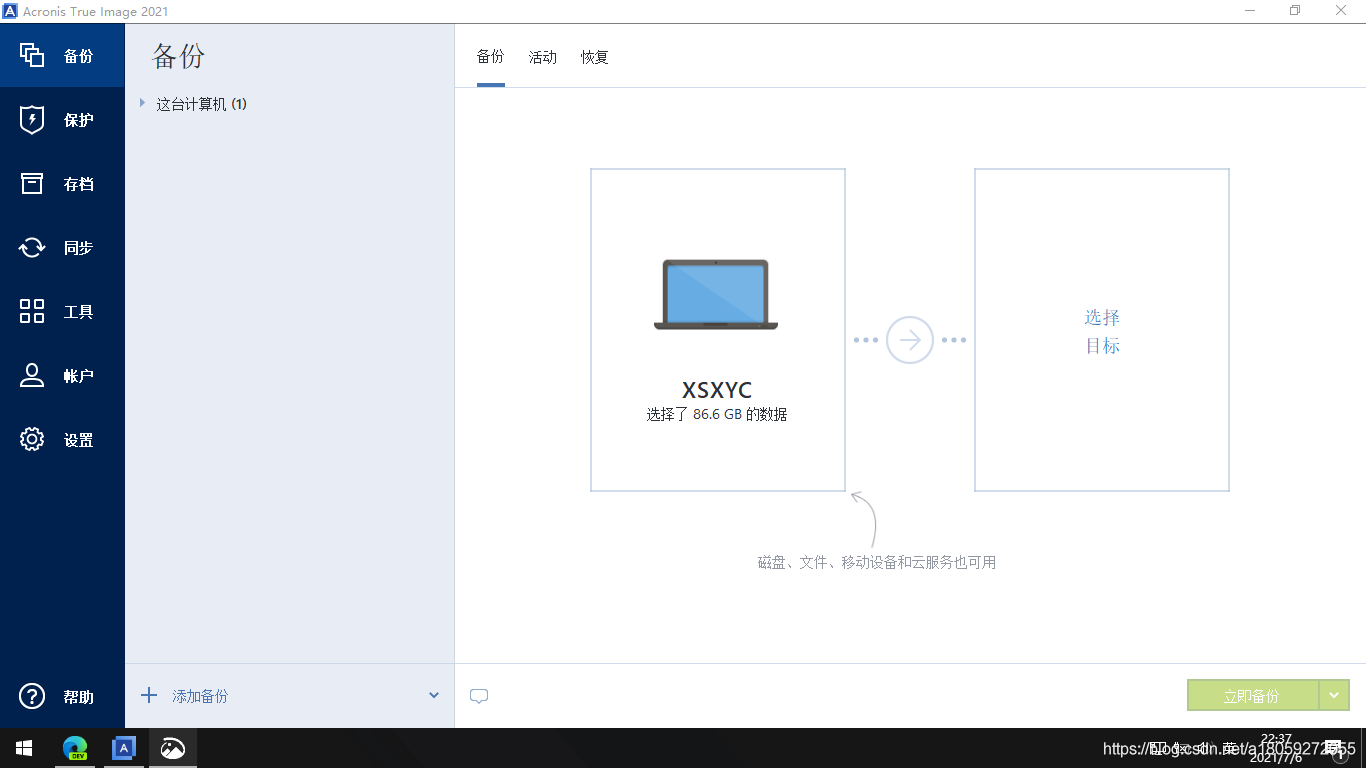Open the 工具 (Tools) grid icon

(x=32, y=311)
